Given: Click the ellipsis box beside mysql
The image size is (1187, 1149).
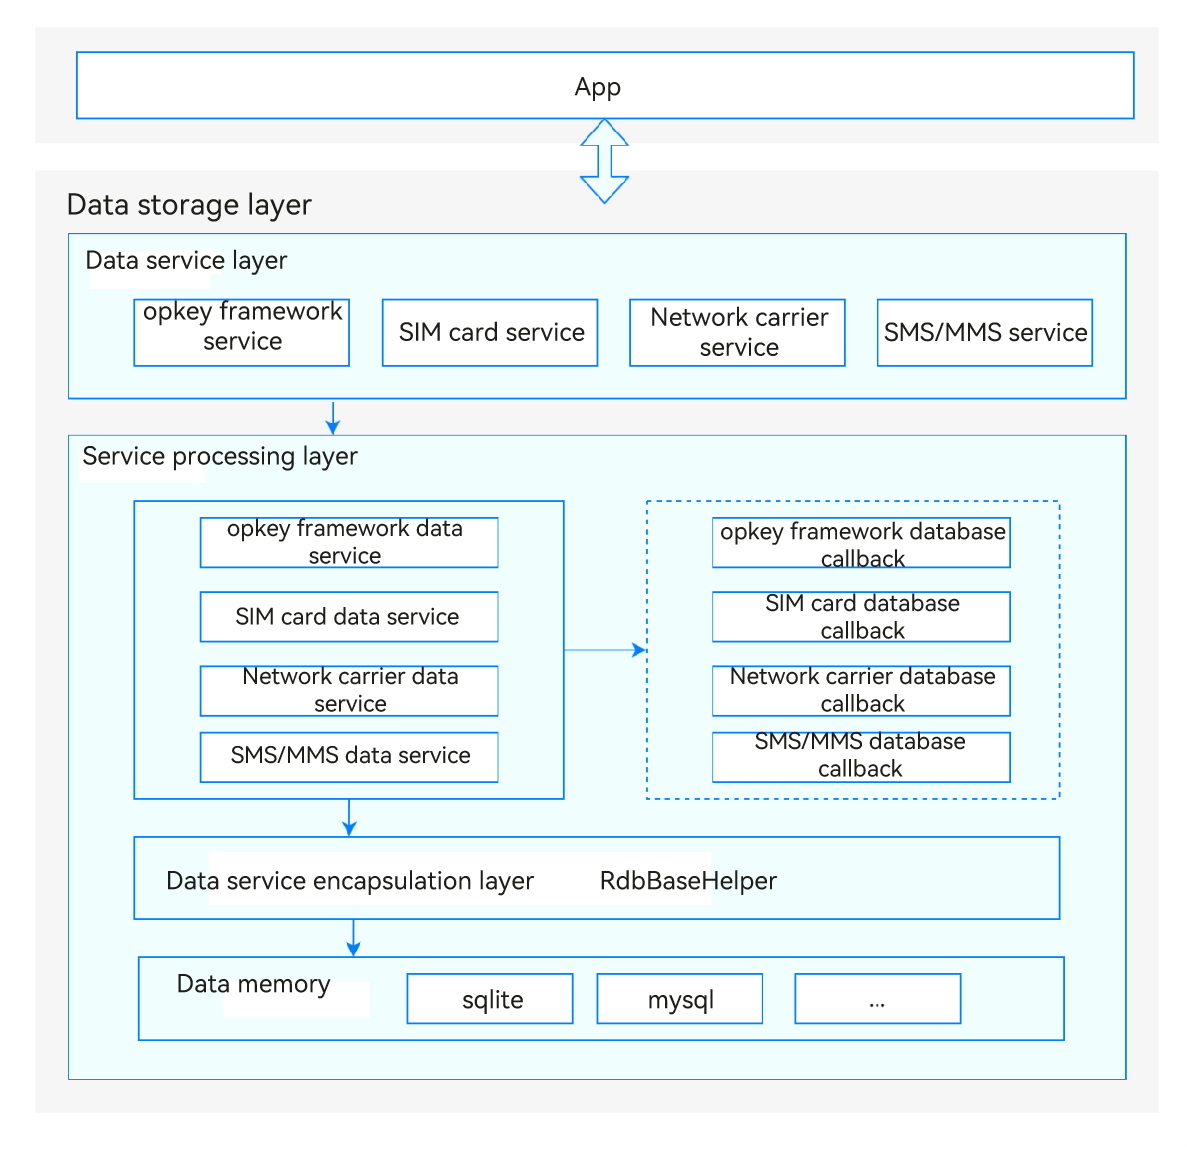Looking at the screenshot, I should coord(877,999).
